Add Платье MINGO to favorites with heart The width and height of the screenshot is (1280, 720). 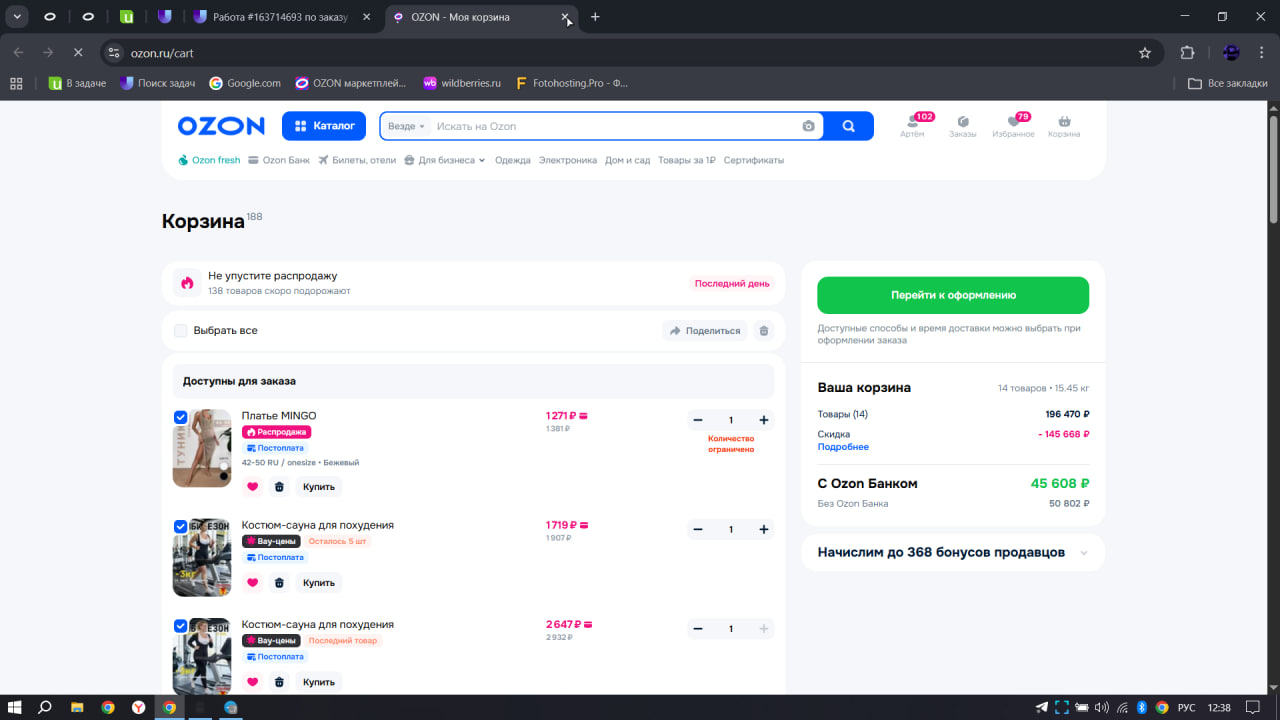[252, 487]
